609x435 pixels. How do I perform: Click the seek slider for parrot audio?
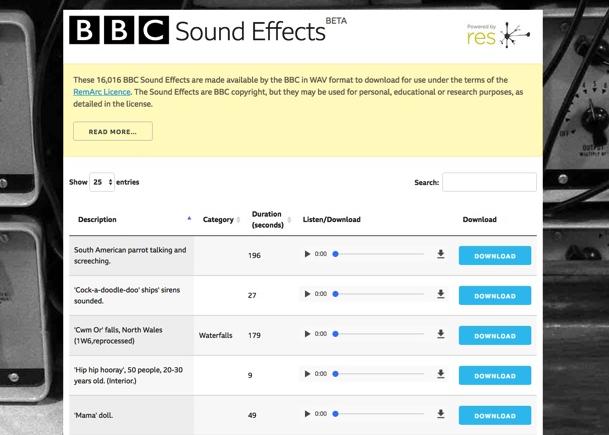coord(378,254)
